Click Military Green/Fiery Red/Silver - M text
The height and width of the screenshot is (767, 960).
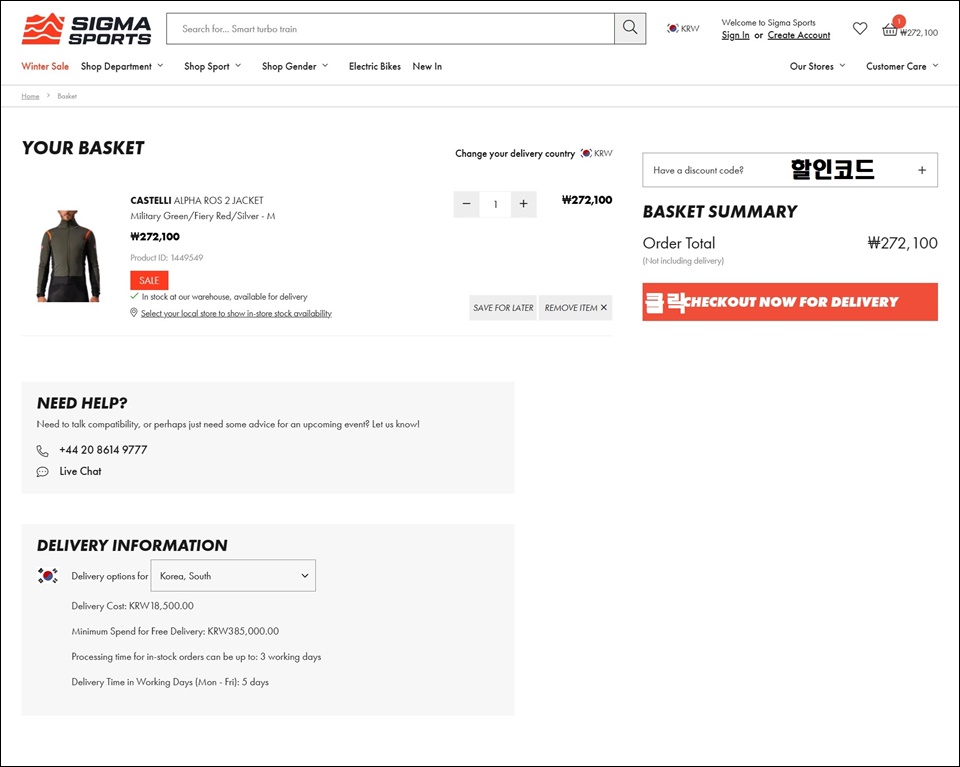click(203, 216)
